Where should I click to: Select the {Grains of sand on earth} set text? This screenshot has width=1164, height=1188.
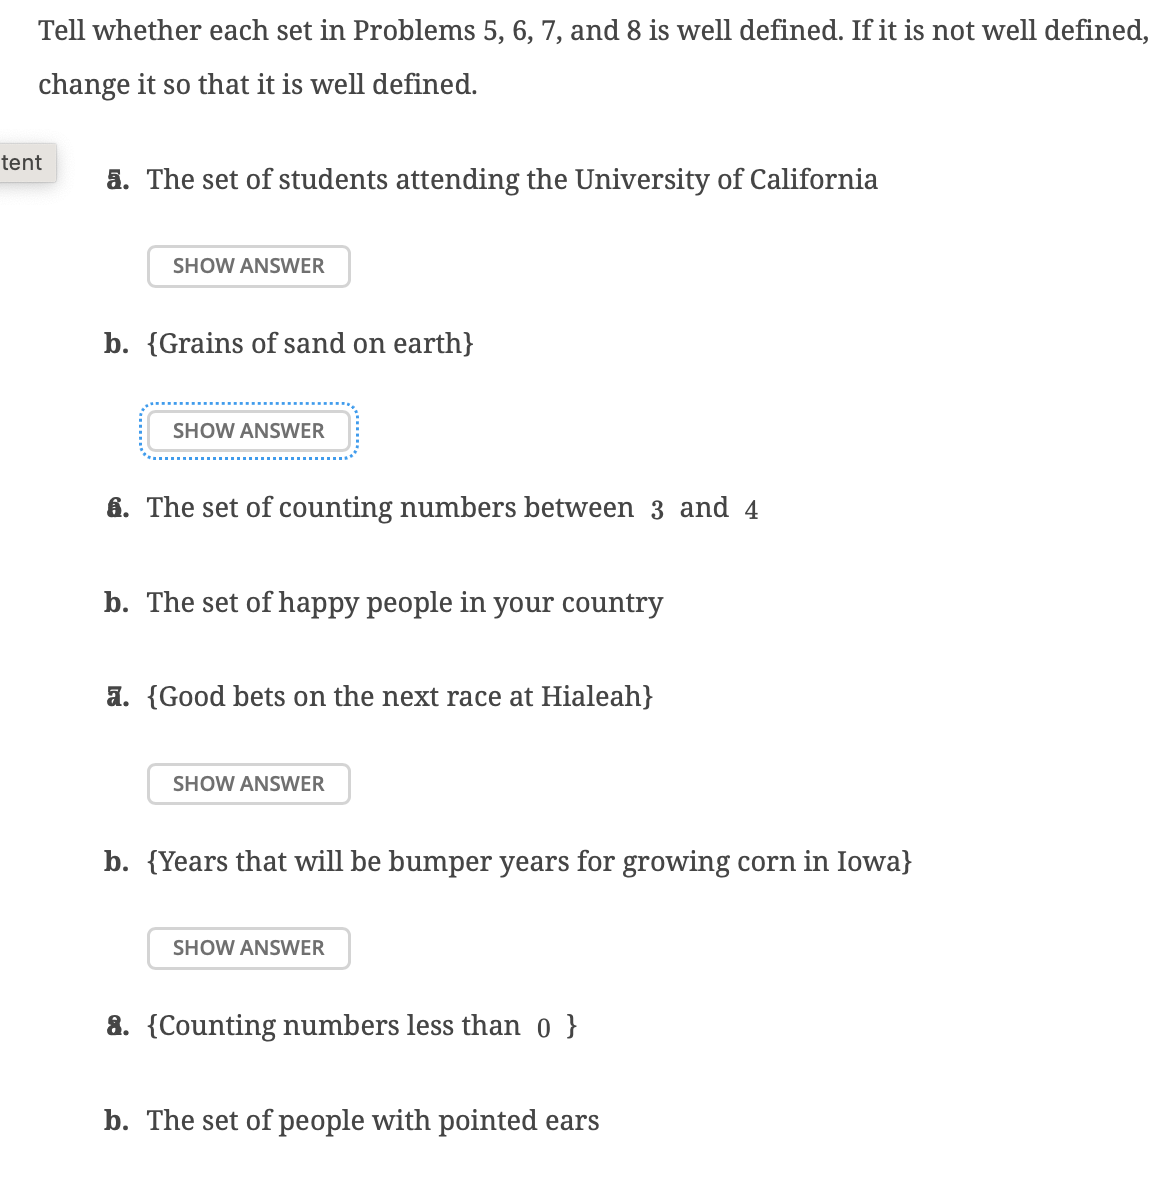point(310,343)
